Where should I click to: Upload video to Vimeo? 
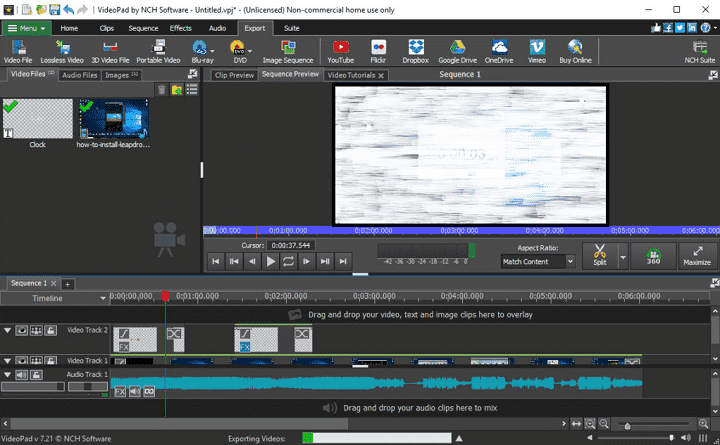[537, 51]
